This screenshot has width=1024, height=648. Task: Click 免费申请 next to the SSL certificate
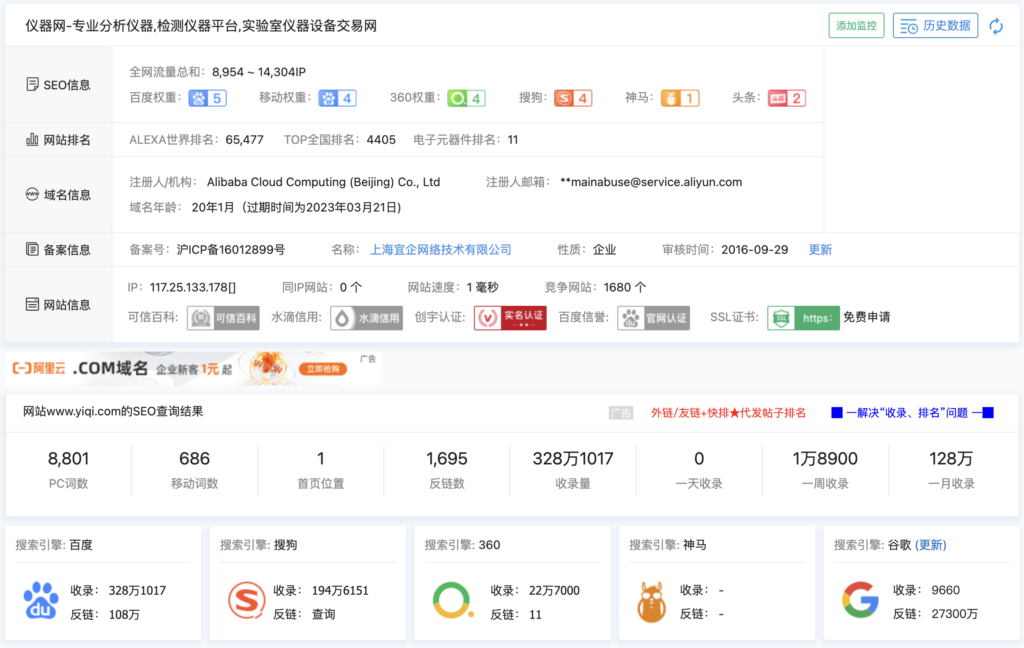coord(866,318)
